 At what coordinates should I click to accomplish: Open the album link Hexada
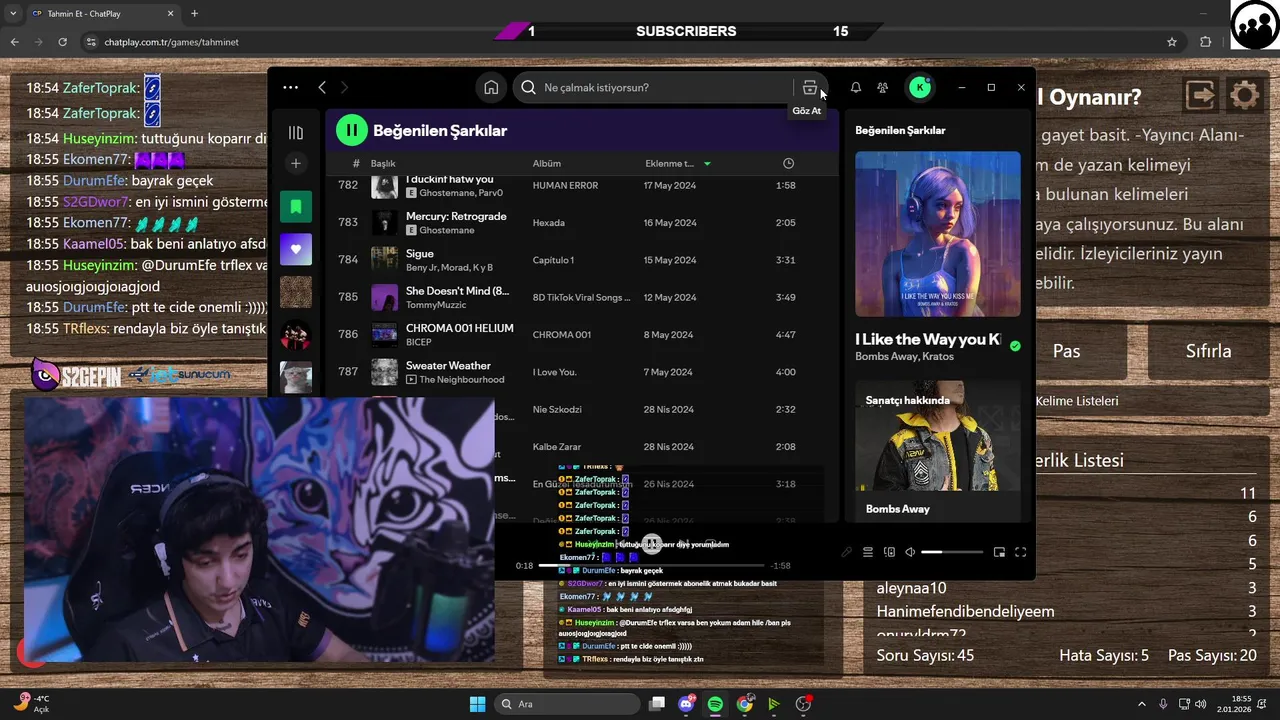click(548, 223)
